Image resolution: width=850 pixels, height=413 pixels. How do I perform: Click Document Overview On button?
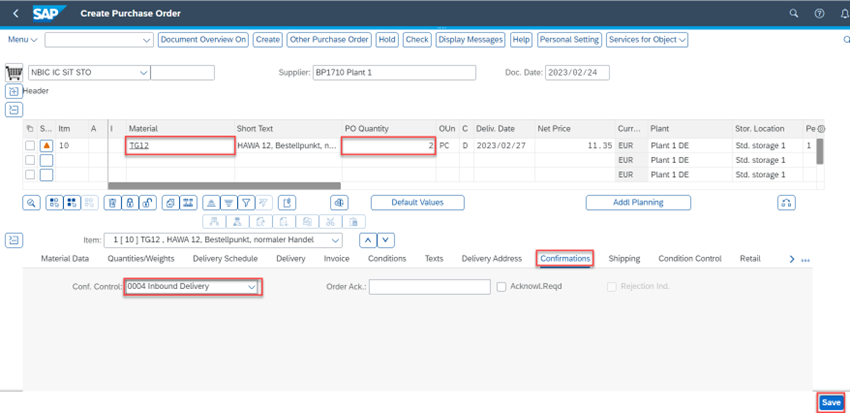pos(203,40)
